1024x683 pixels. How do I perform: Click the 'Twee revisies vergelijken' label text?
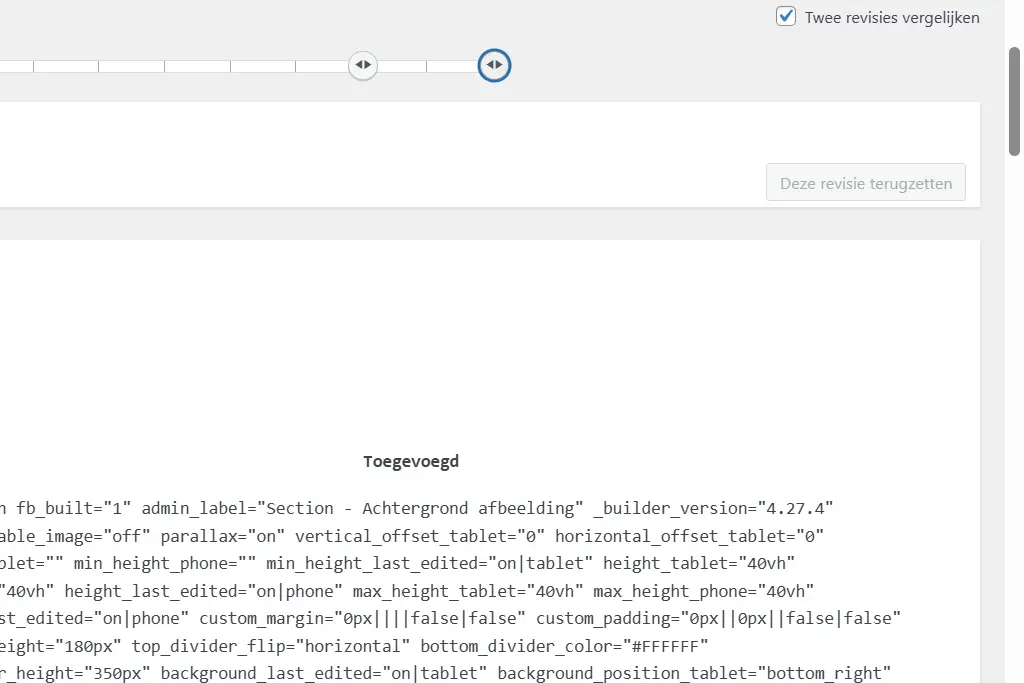891,18
